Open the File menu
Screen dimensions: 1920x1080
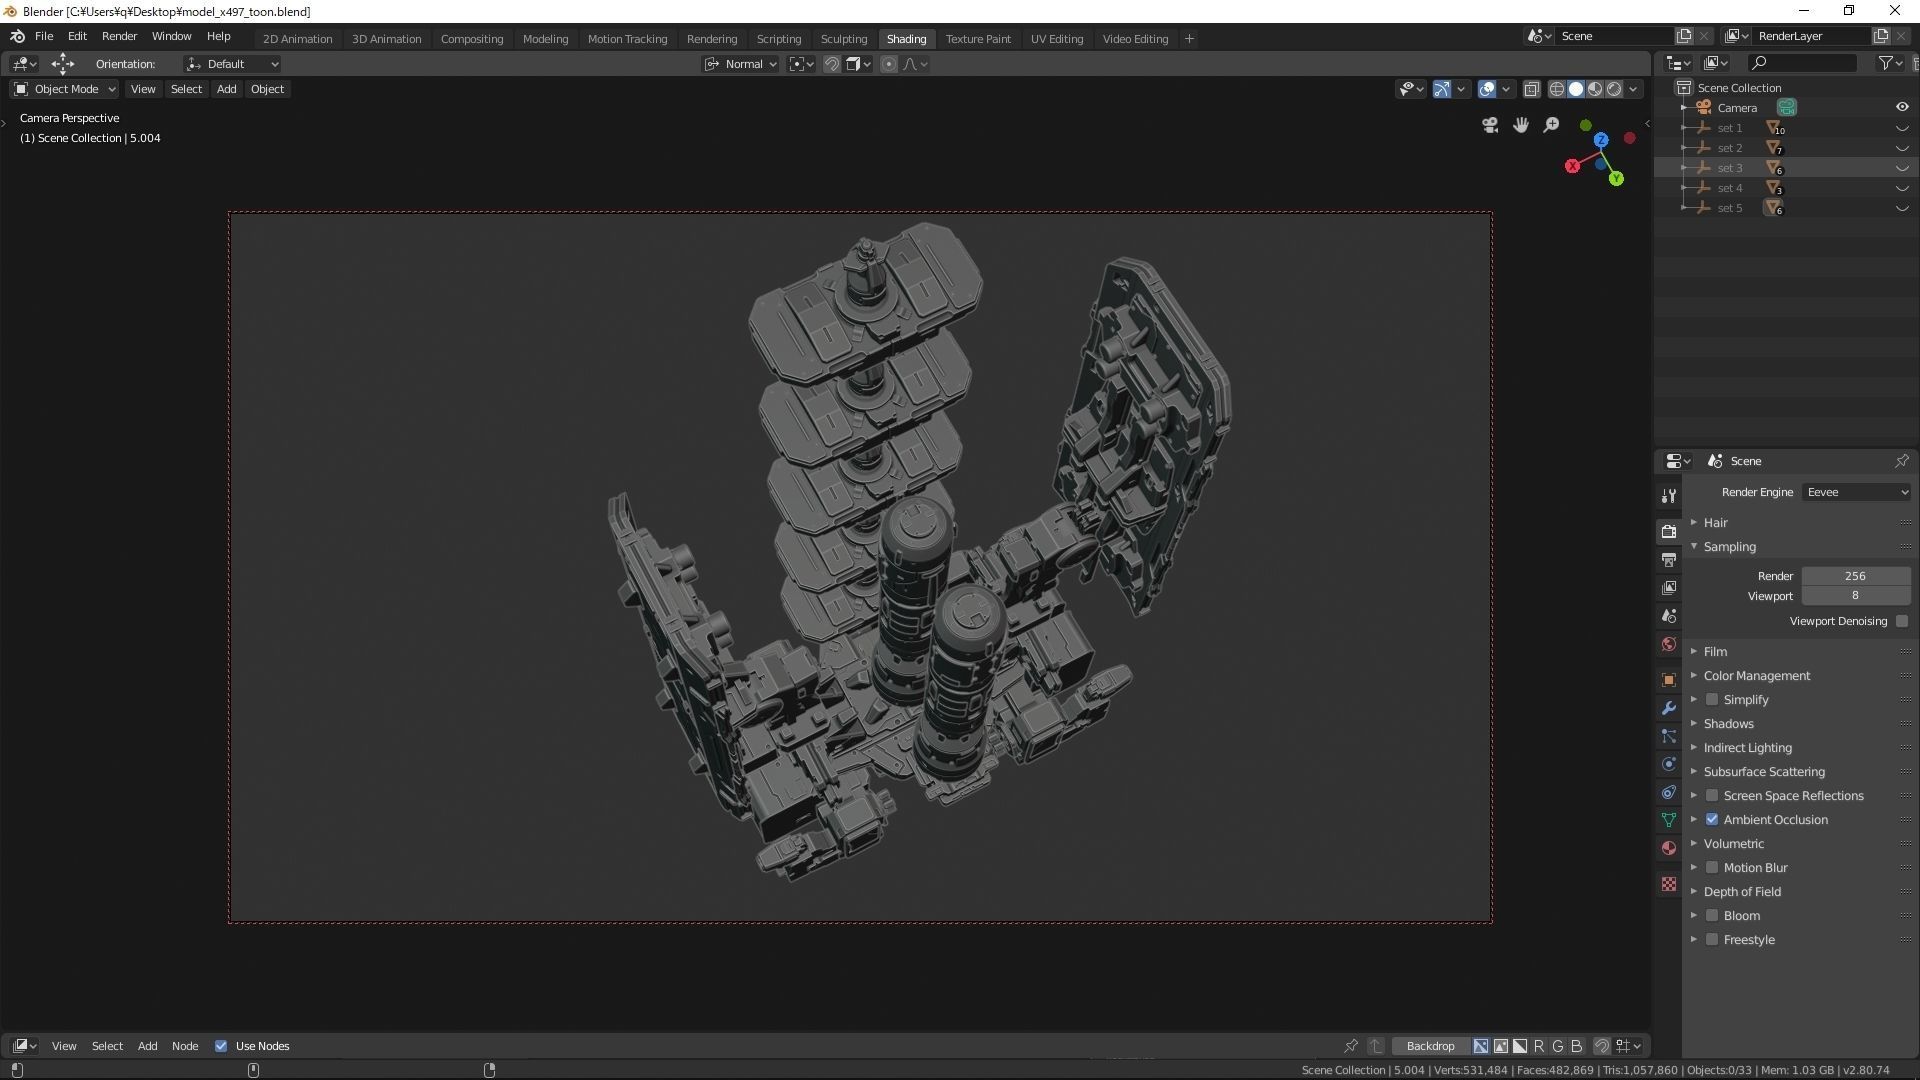44,36
